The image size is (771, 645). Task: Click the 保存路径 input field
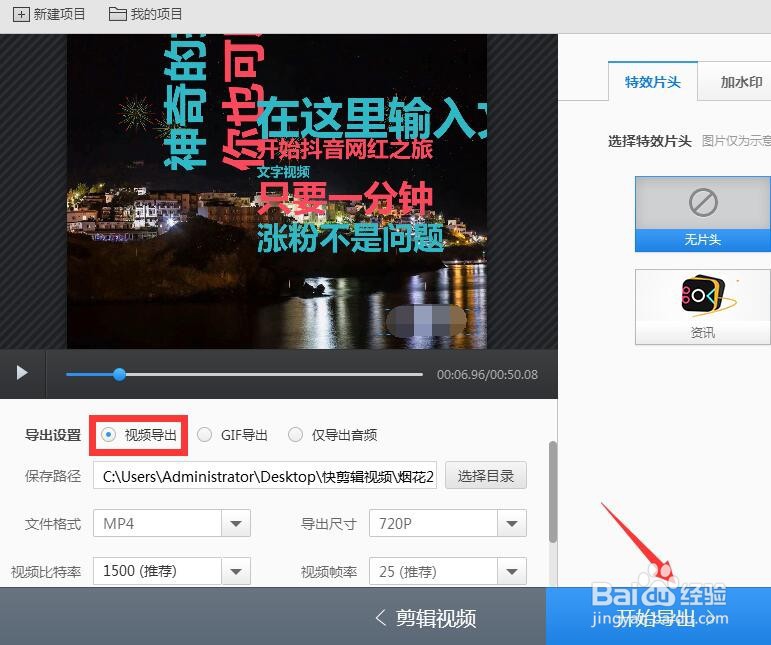coord(265,475)
